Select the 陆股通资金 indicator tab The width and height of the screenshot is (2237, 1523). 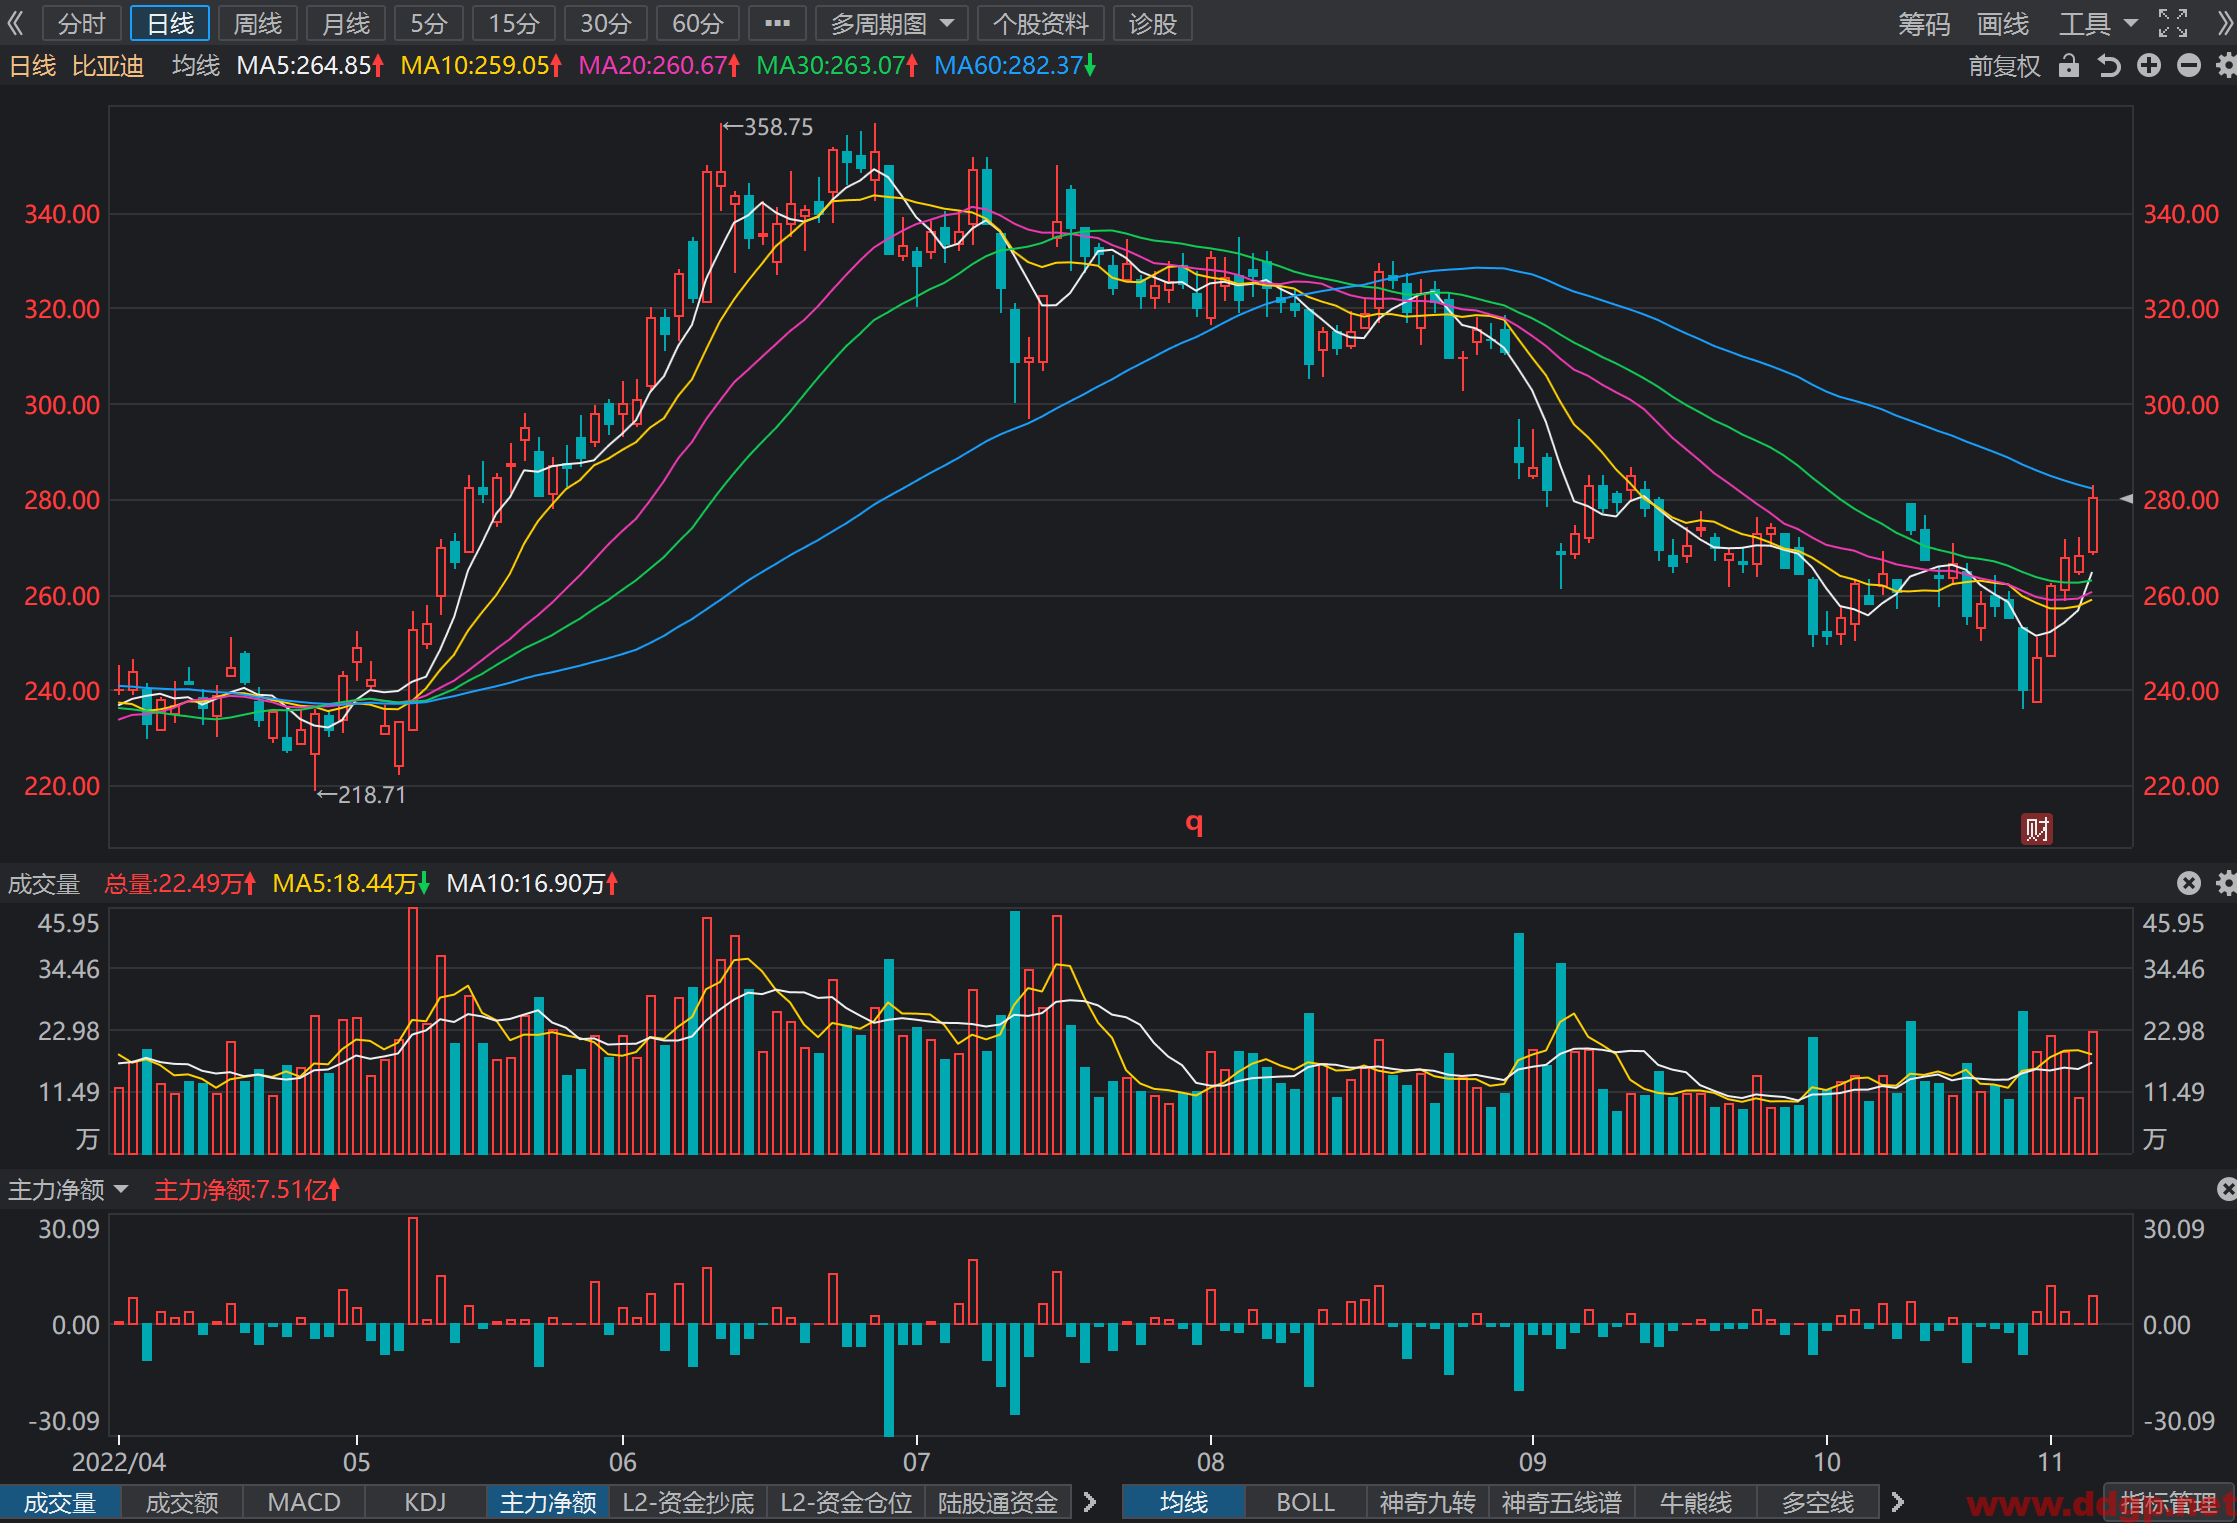(x=998, y=1503)
